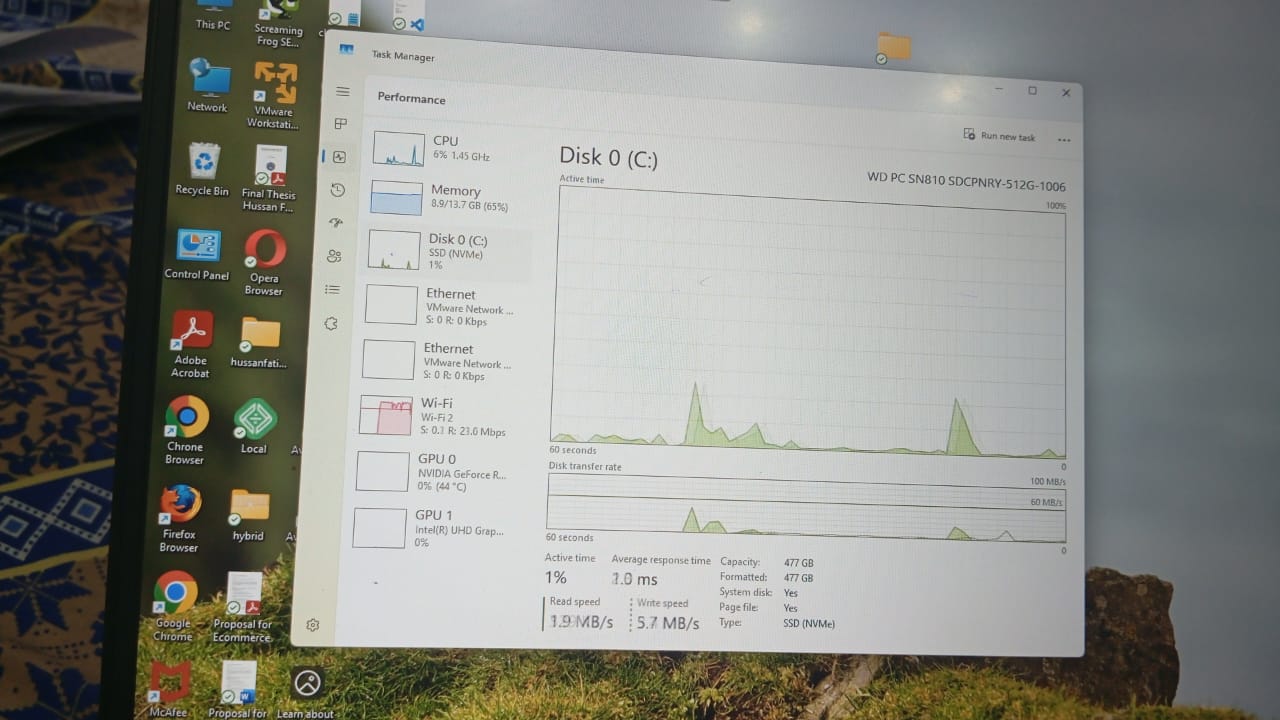Click the Type value SSD (NVMe)

click(809, 623)
